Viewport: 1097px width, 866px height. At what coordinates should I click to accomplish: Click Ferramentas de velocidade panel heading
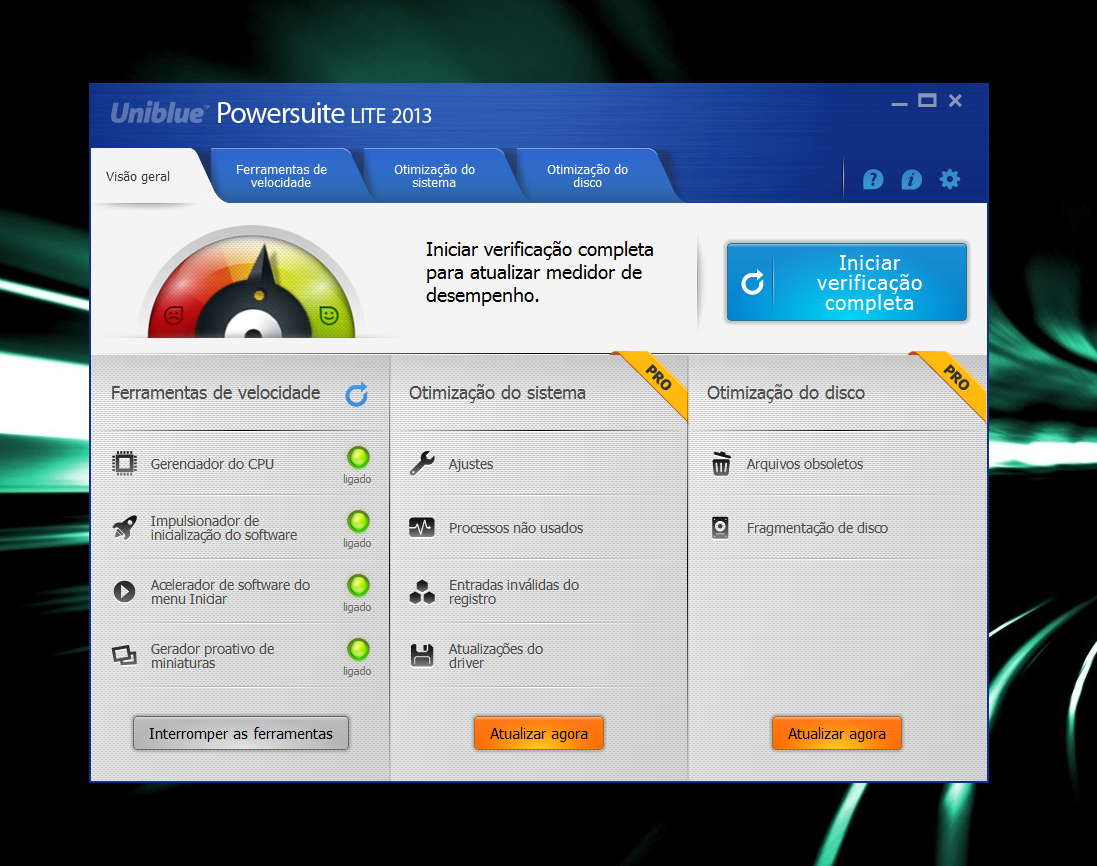215,392
